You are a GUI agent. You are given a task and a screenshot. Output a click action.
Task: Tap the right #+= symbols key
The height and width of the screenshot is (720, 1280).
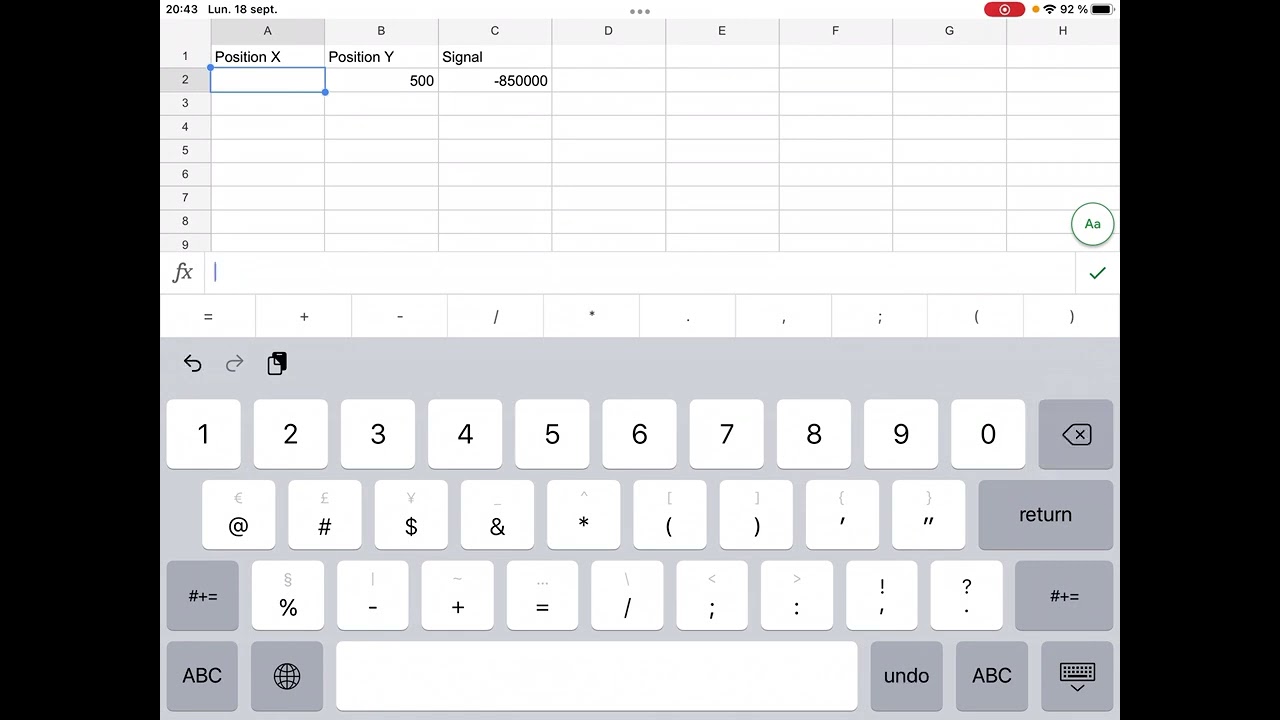point(1064,596)
